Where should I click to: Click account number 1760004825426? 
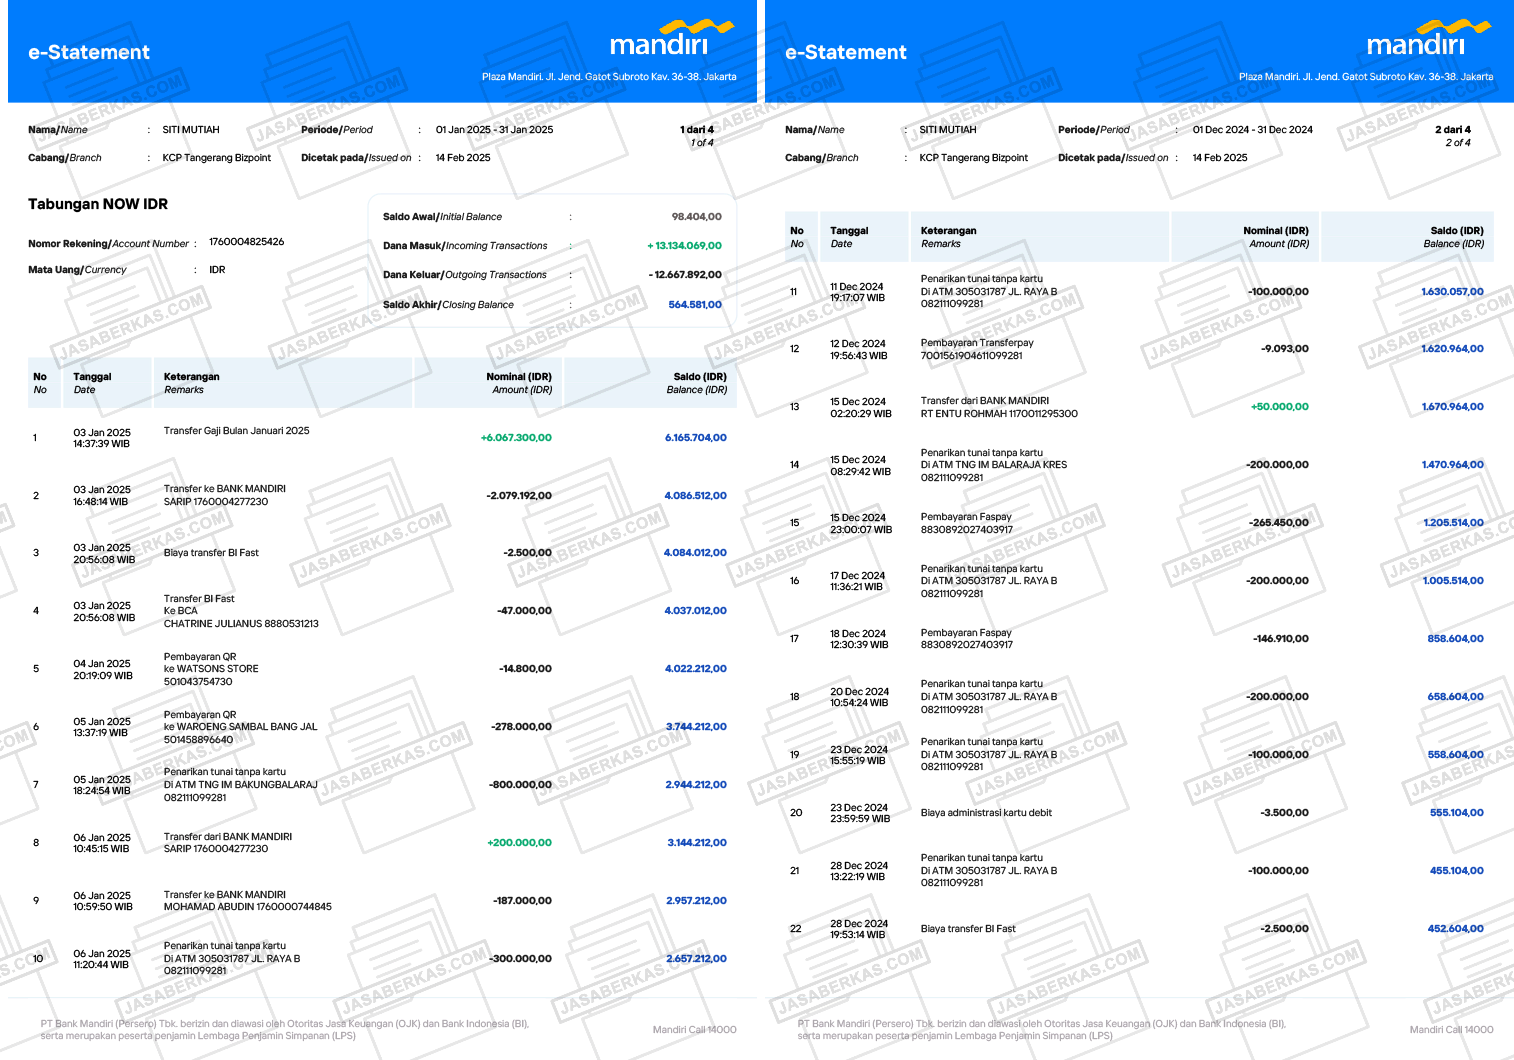246,242
